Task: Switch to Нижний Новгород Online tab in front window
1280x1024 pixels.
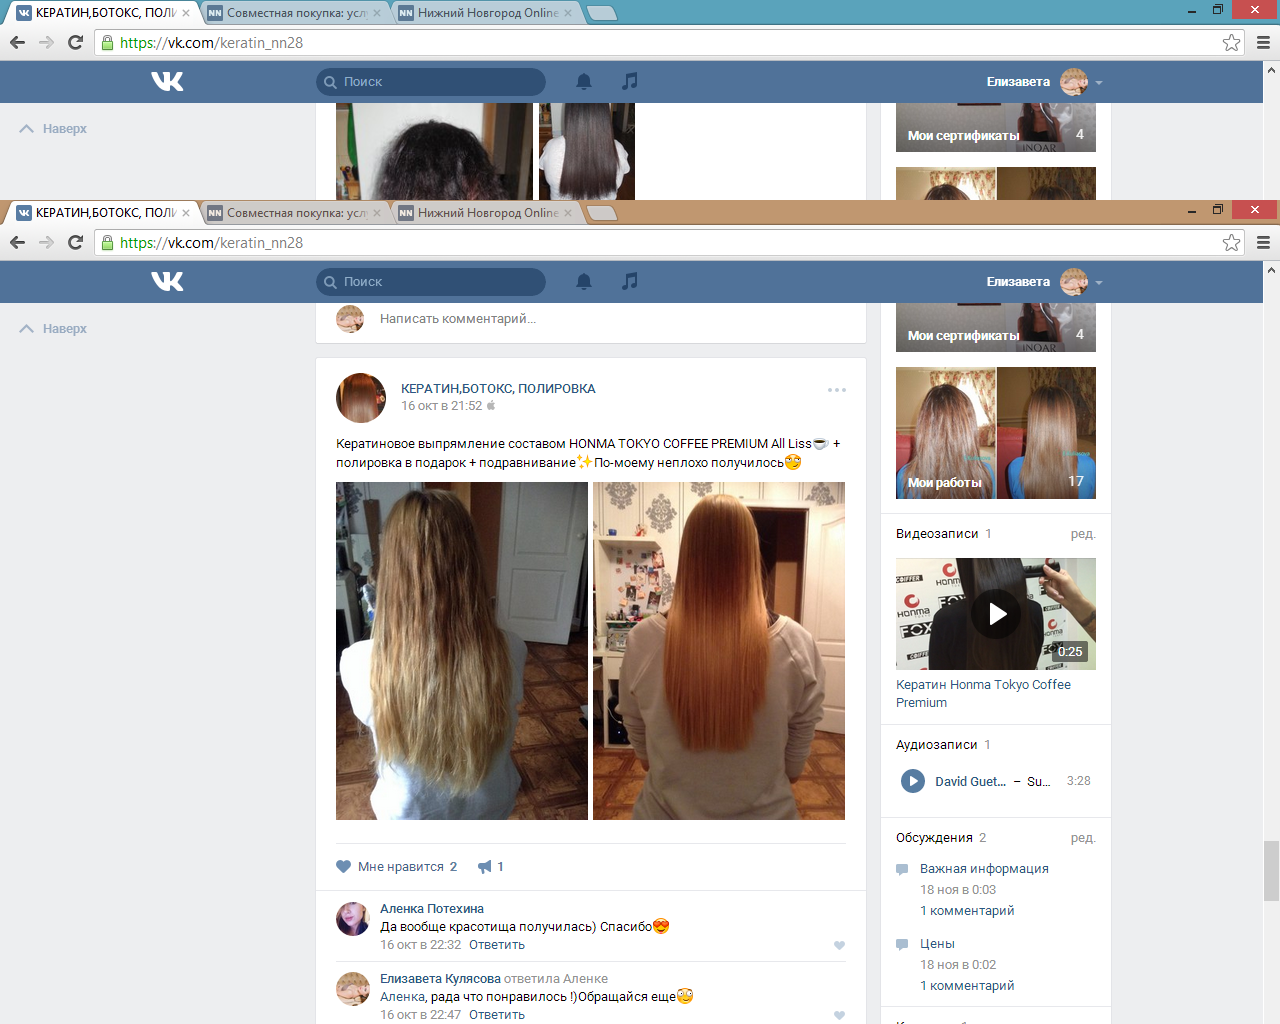Action: pyautogui.click(x=486, y=212)
